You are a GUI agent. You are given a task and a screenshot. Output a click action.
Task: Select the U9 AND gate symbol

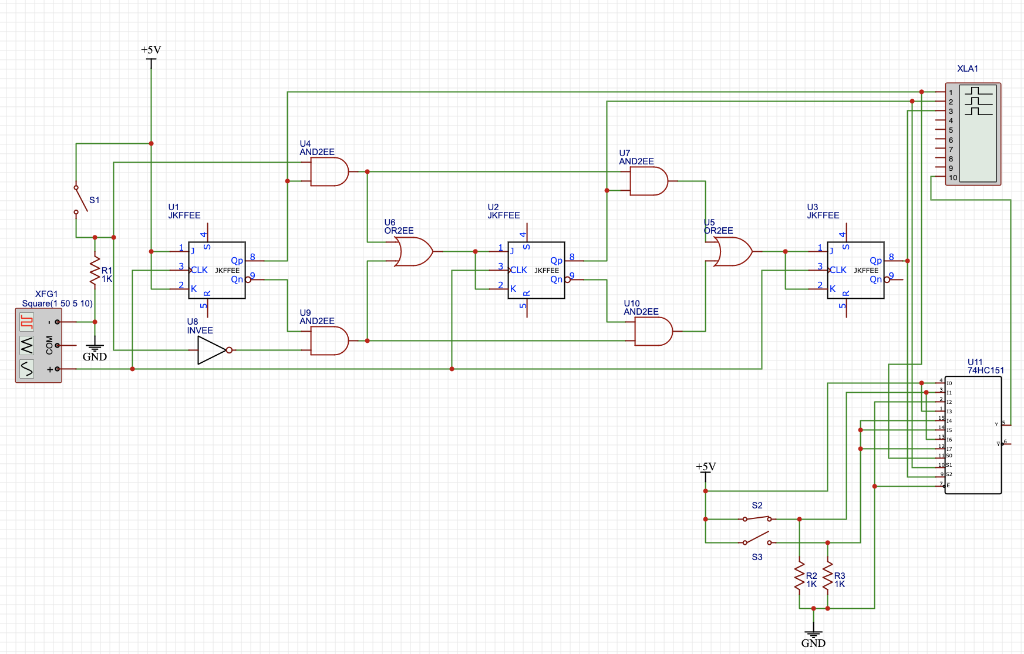[x=329, y=340]
